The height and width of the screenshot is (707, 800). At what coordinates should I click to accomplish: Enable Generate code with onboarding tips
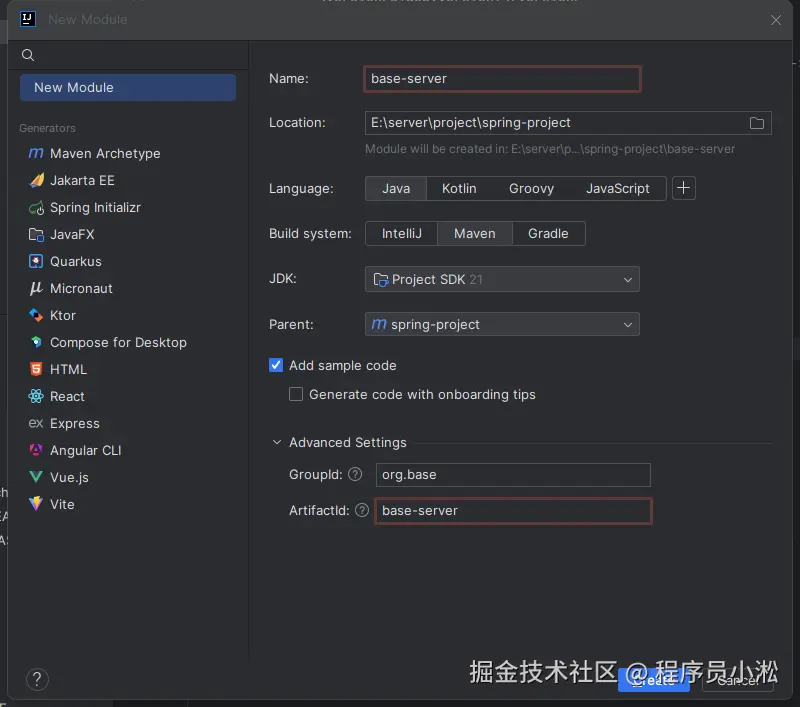[x=296, y=394]
